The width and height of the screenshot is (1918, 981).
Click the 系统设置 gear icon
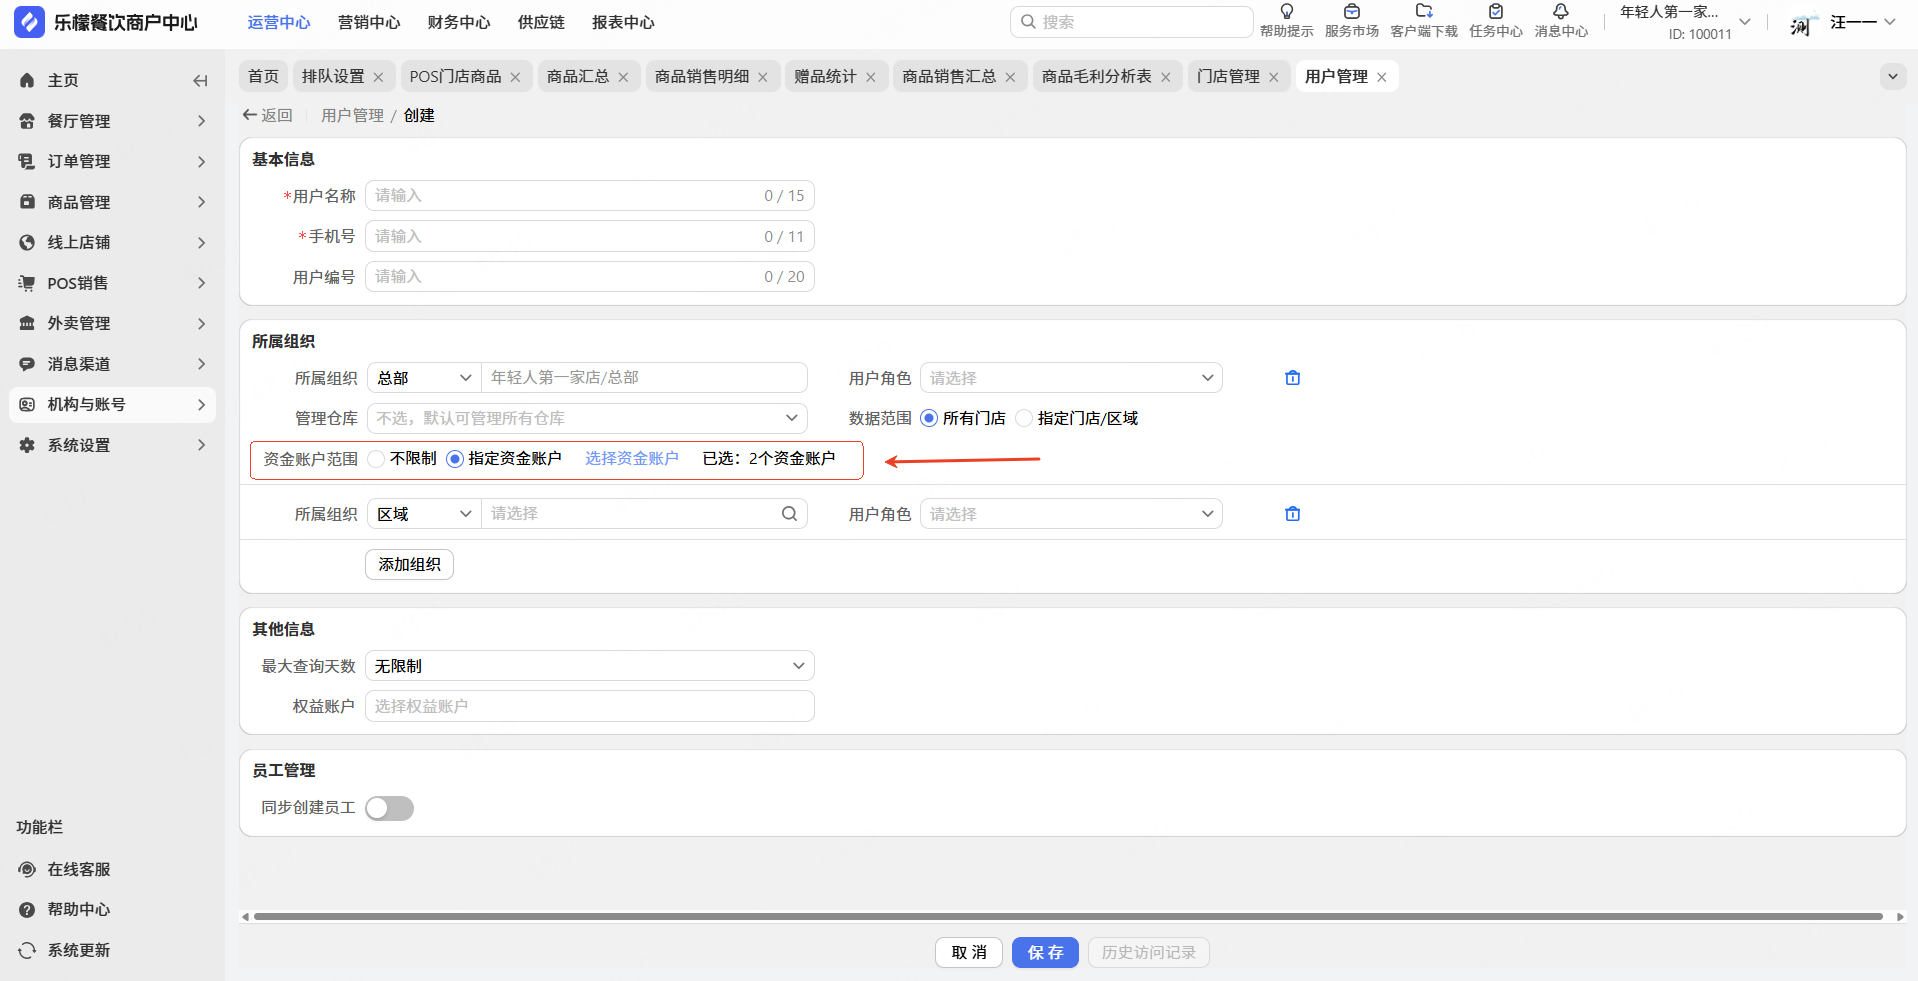pyautogui.click(x=27, y=445)
